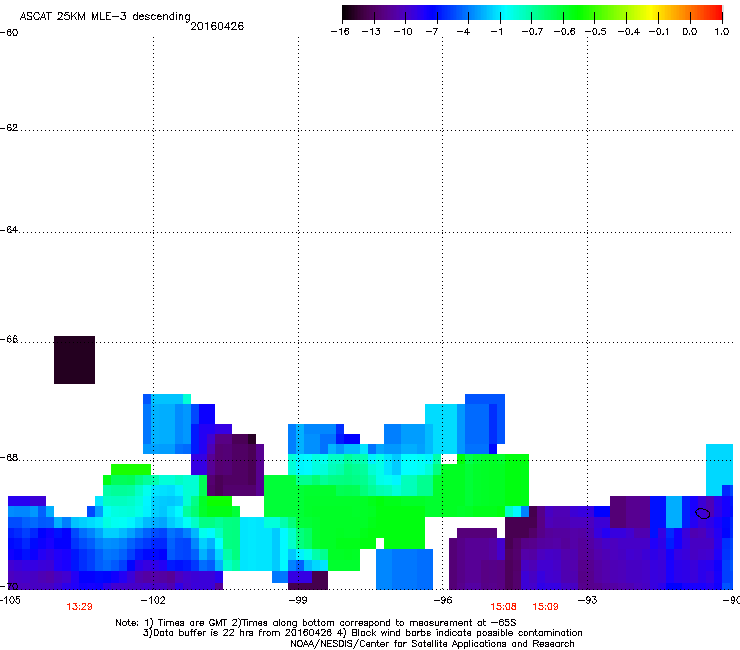Click the -0.5 colorbar label
This screenshot has height=650, width=740.
tap(596, 32)
